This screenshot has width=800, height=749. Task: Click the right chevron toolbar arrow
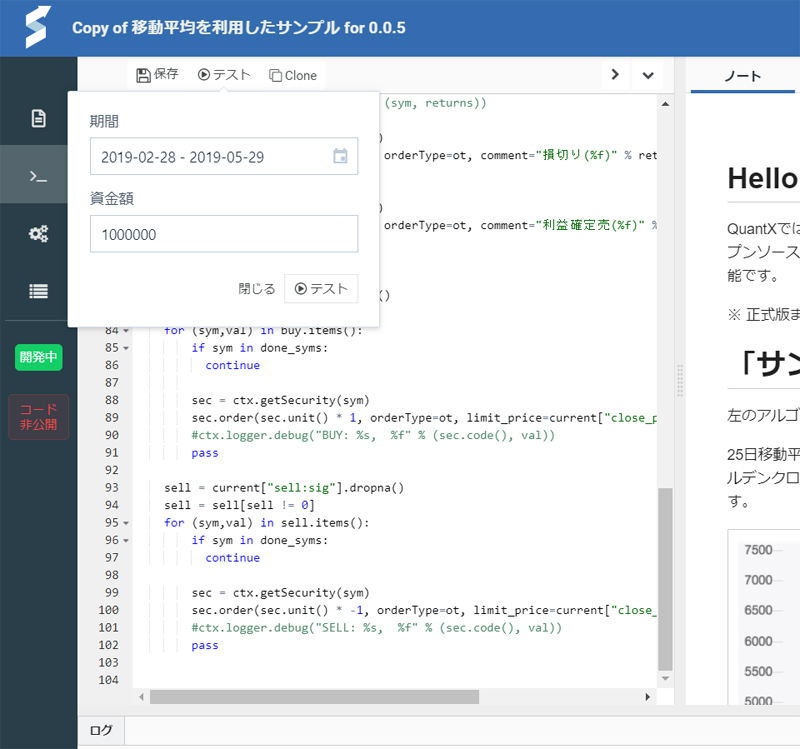[615, 75]
